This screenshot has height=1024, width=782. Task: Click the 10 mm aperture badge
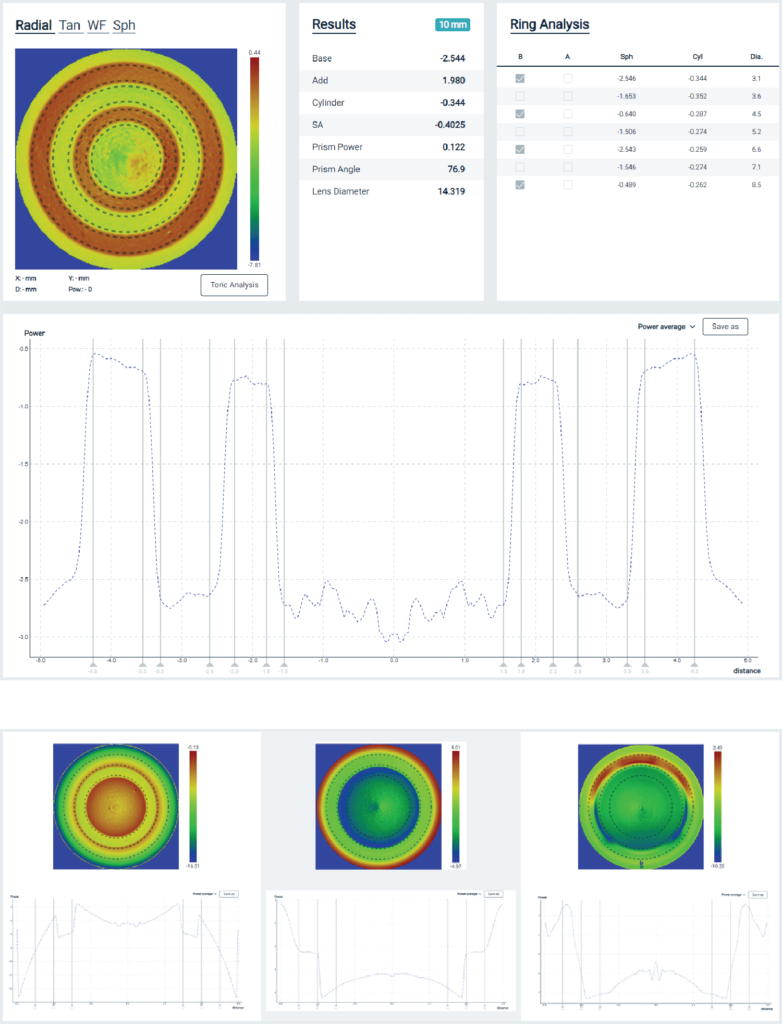pos(452,25)
